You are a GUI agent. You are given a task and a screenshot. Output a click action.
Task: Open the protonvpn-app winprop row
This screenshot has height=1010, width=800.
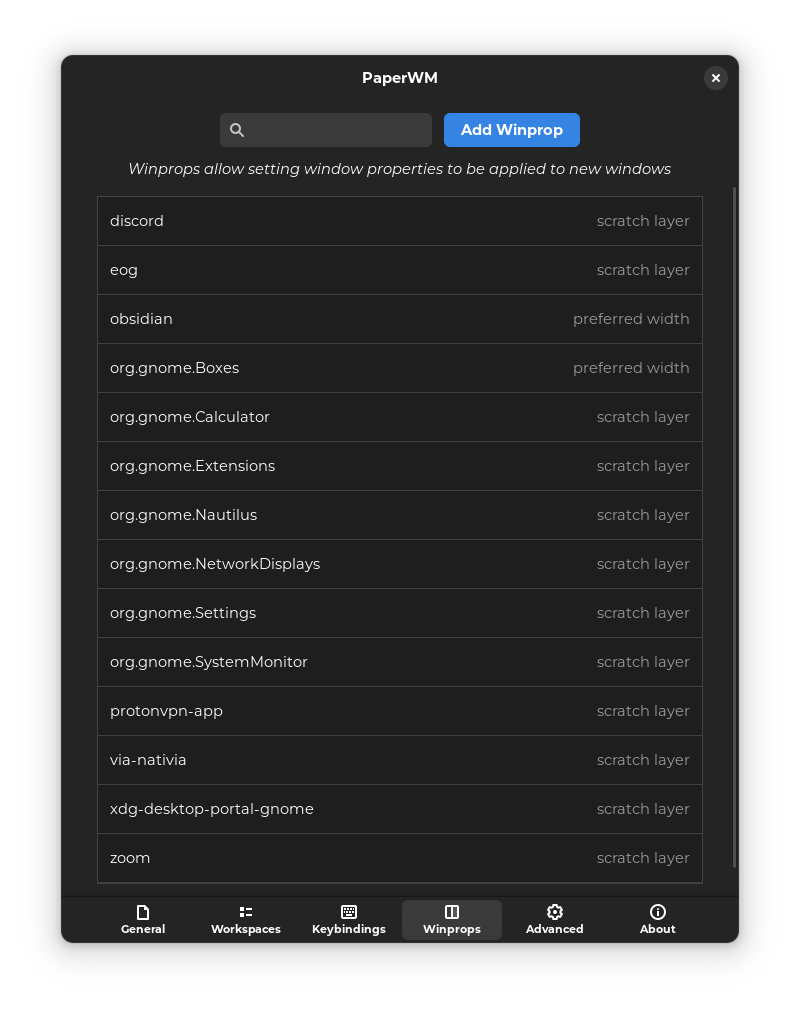(x=399, y=710)
